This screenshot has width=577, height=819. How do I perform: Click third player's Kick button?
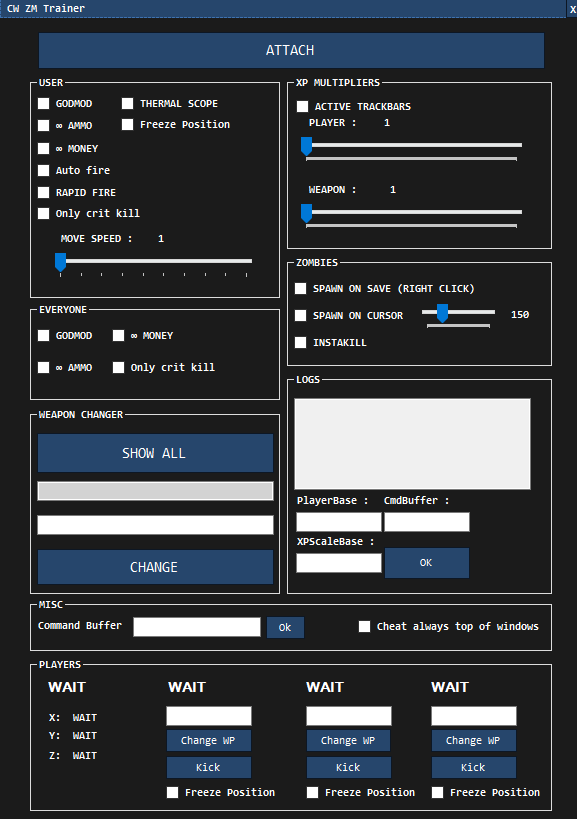point(349,767)
